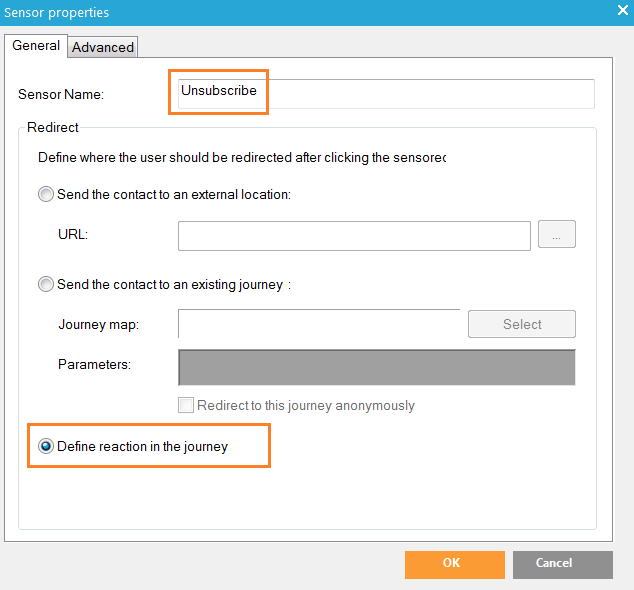Close the Sensor properties dialog
Image resolution: width=634 pixels, height=590 pixels.
(x=622, y=12)
